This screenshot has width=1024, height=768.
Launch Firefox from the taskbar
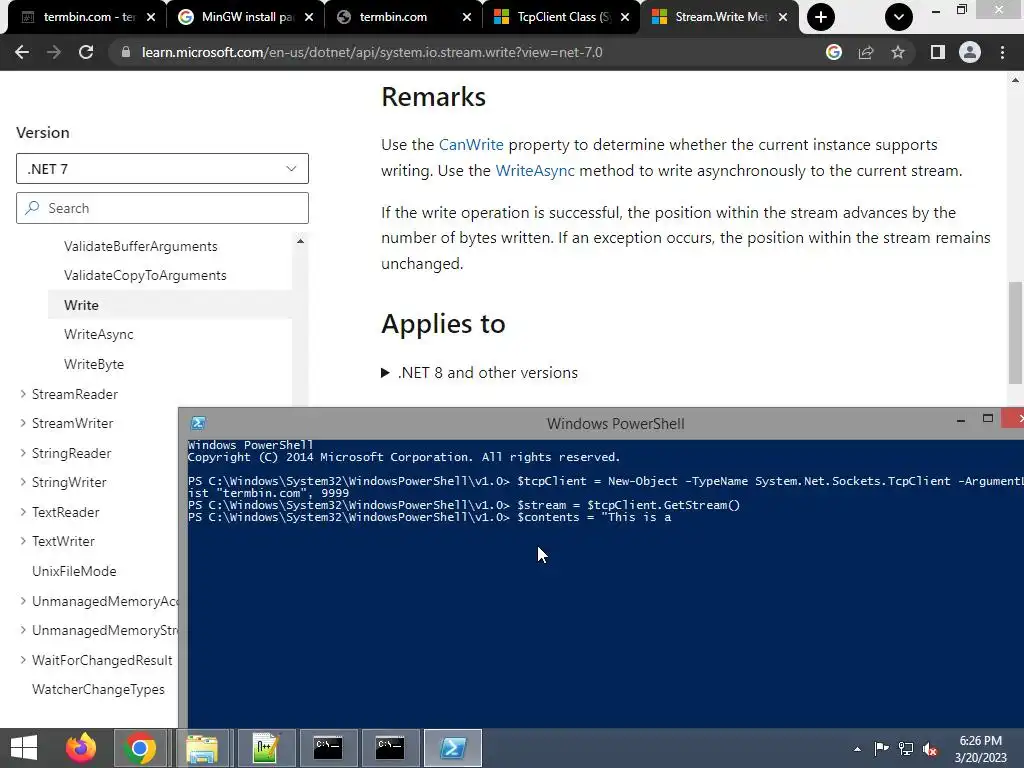coord(81,748)
